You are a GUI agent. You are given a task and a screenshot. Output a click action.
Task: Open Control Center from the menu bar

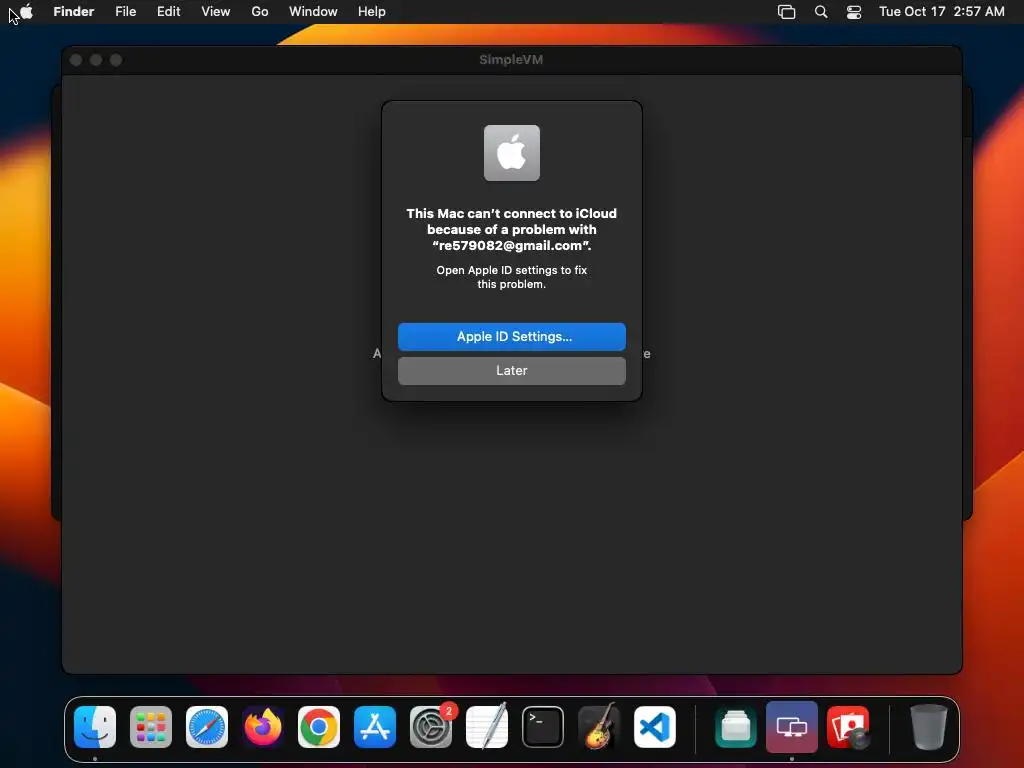[x=854, y=12]
